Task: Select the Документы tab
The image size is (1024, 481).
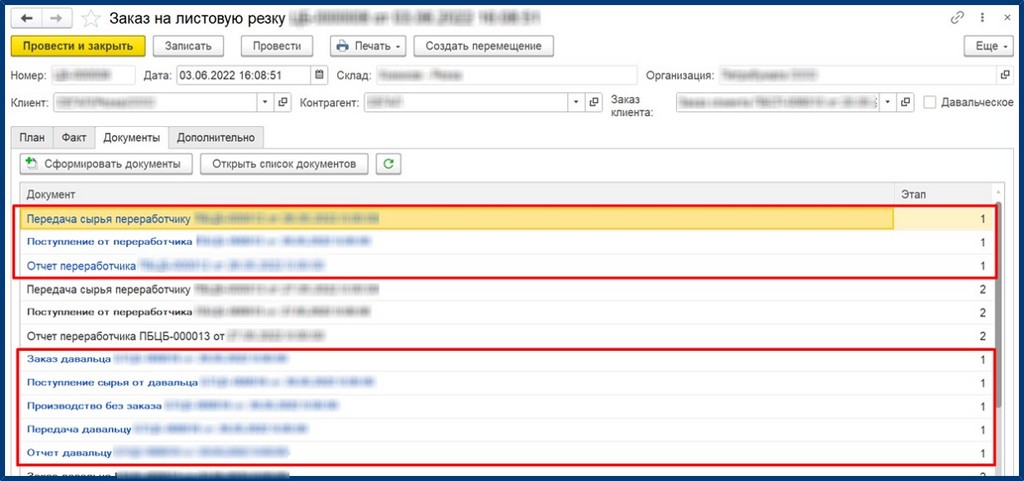Action: tap(132, 138)
